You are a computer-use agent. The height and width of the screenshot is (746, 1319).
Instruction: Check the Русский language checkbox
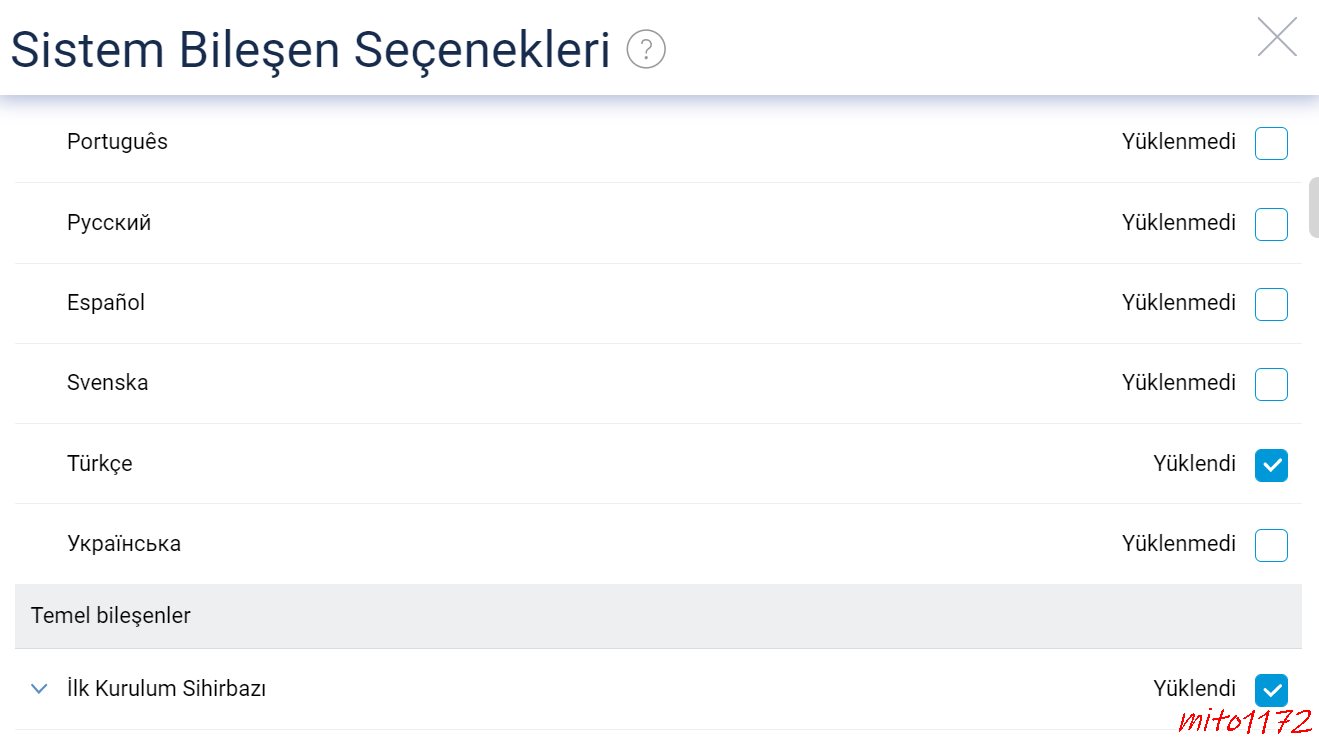pos(1271,224)
